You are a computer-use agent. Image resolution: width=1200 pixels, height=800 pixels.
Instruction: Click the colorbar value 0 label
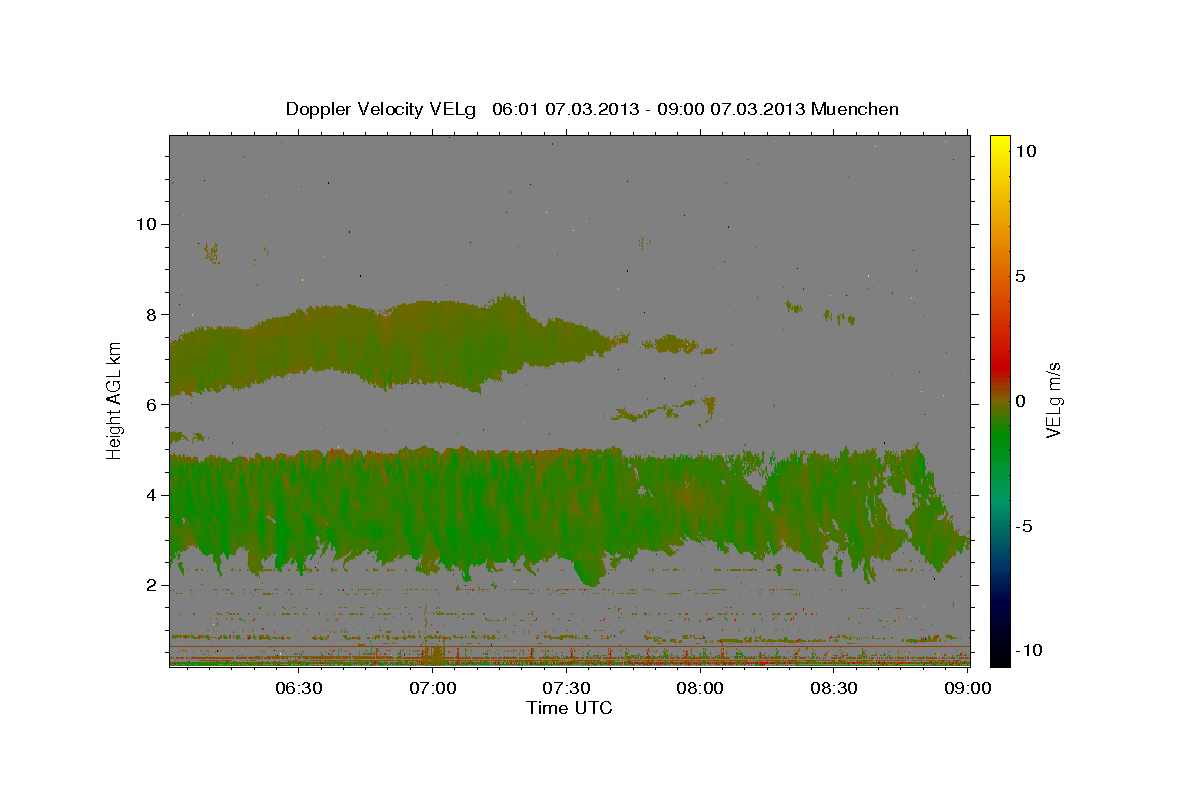pyautogui.click(x=1020, y=401)
